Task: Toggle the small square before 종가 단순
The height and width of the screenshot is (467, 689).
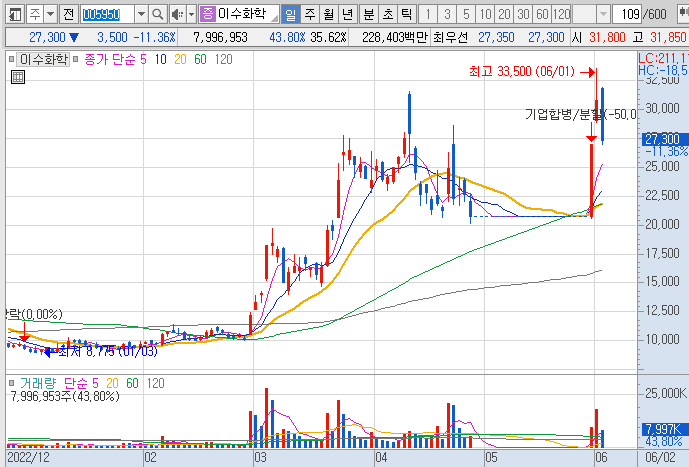Action: coord(76,59)
